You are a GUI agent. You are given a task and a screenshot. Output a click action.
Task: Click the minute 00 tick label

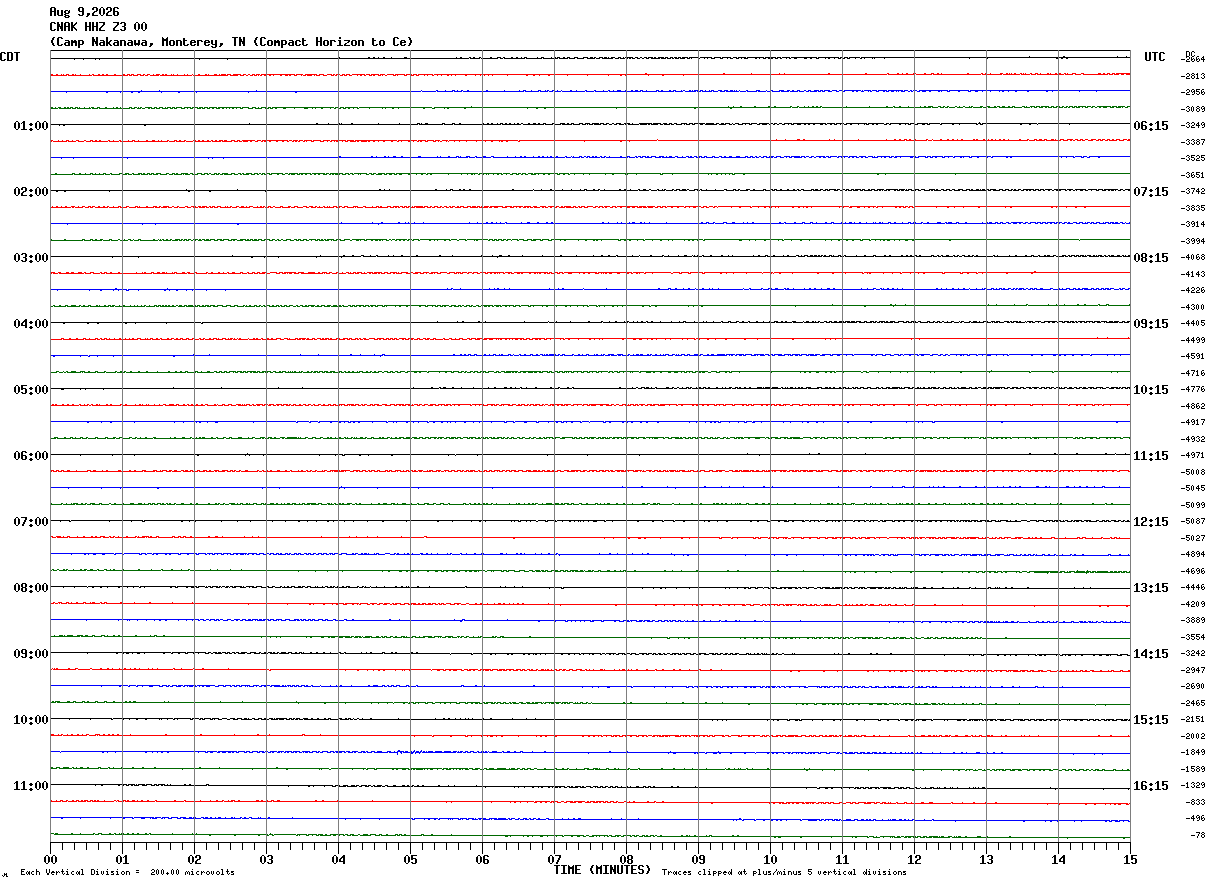[x=51, y=859]
